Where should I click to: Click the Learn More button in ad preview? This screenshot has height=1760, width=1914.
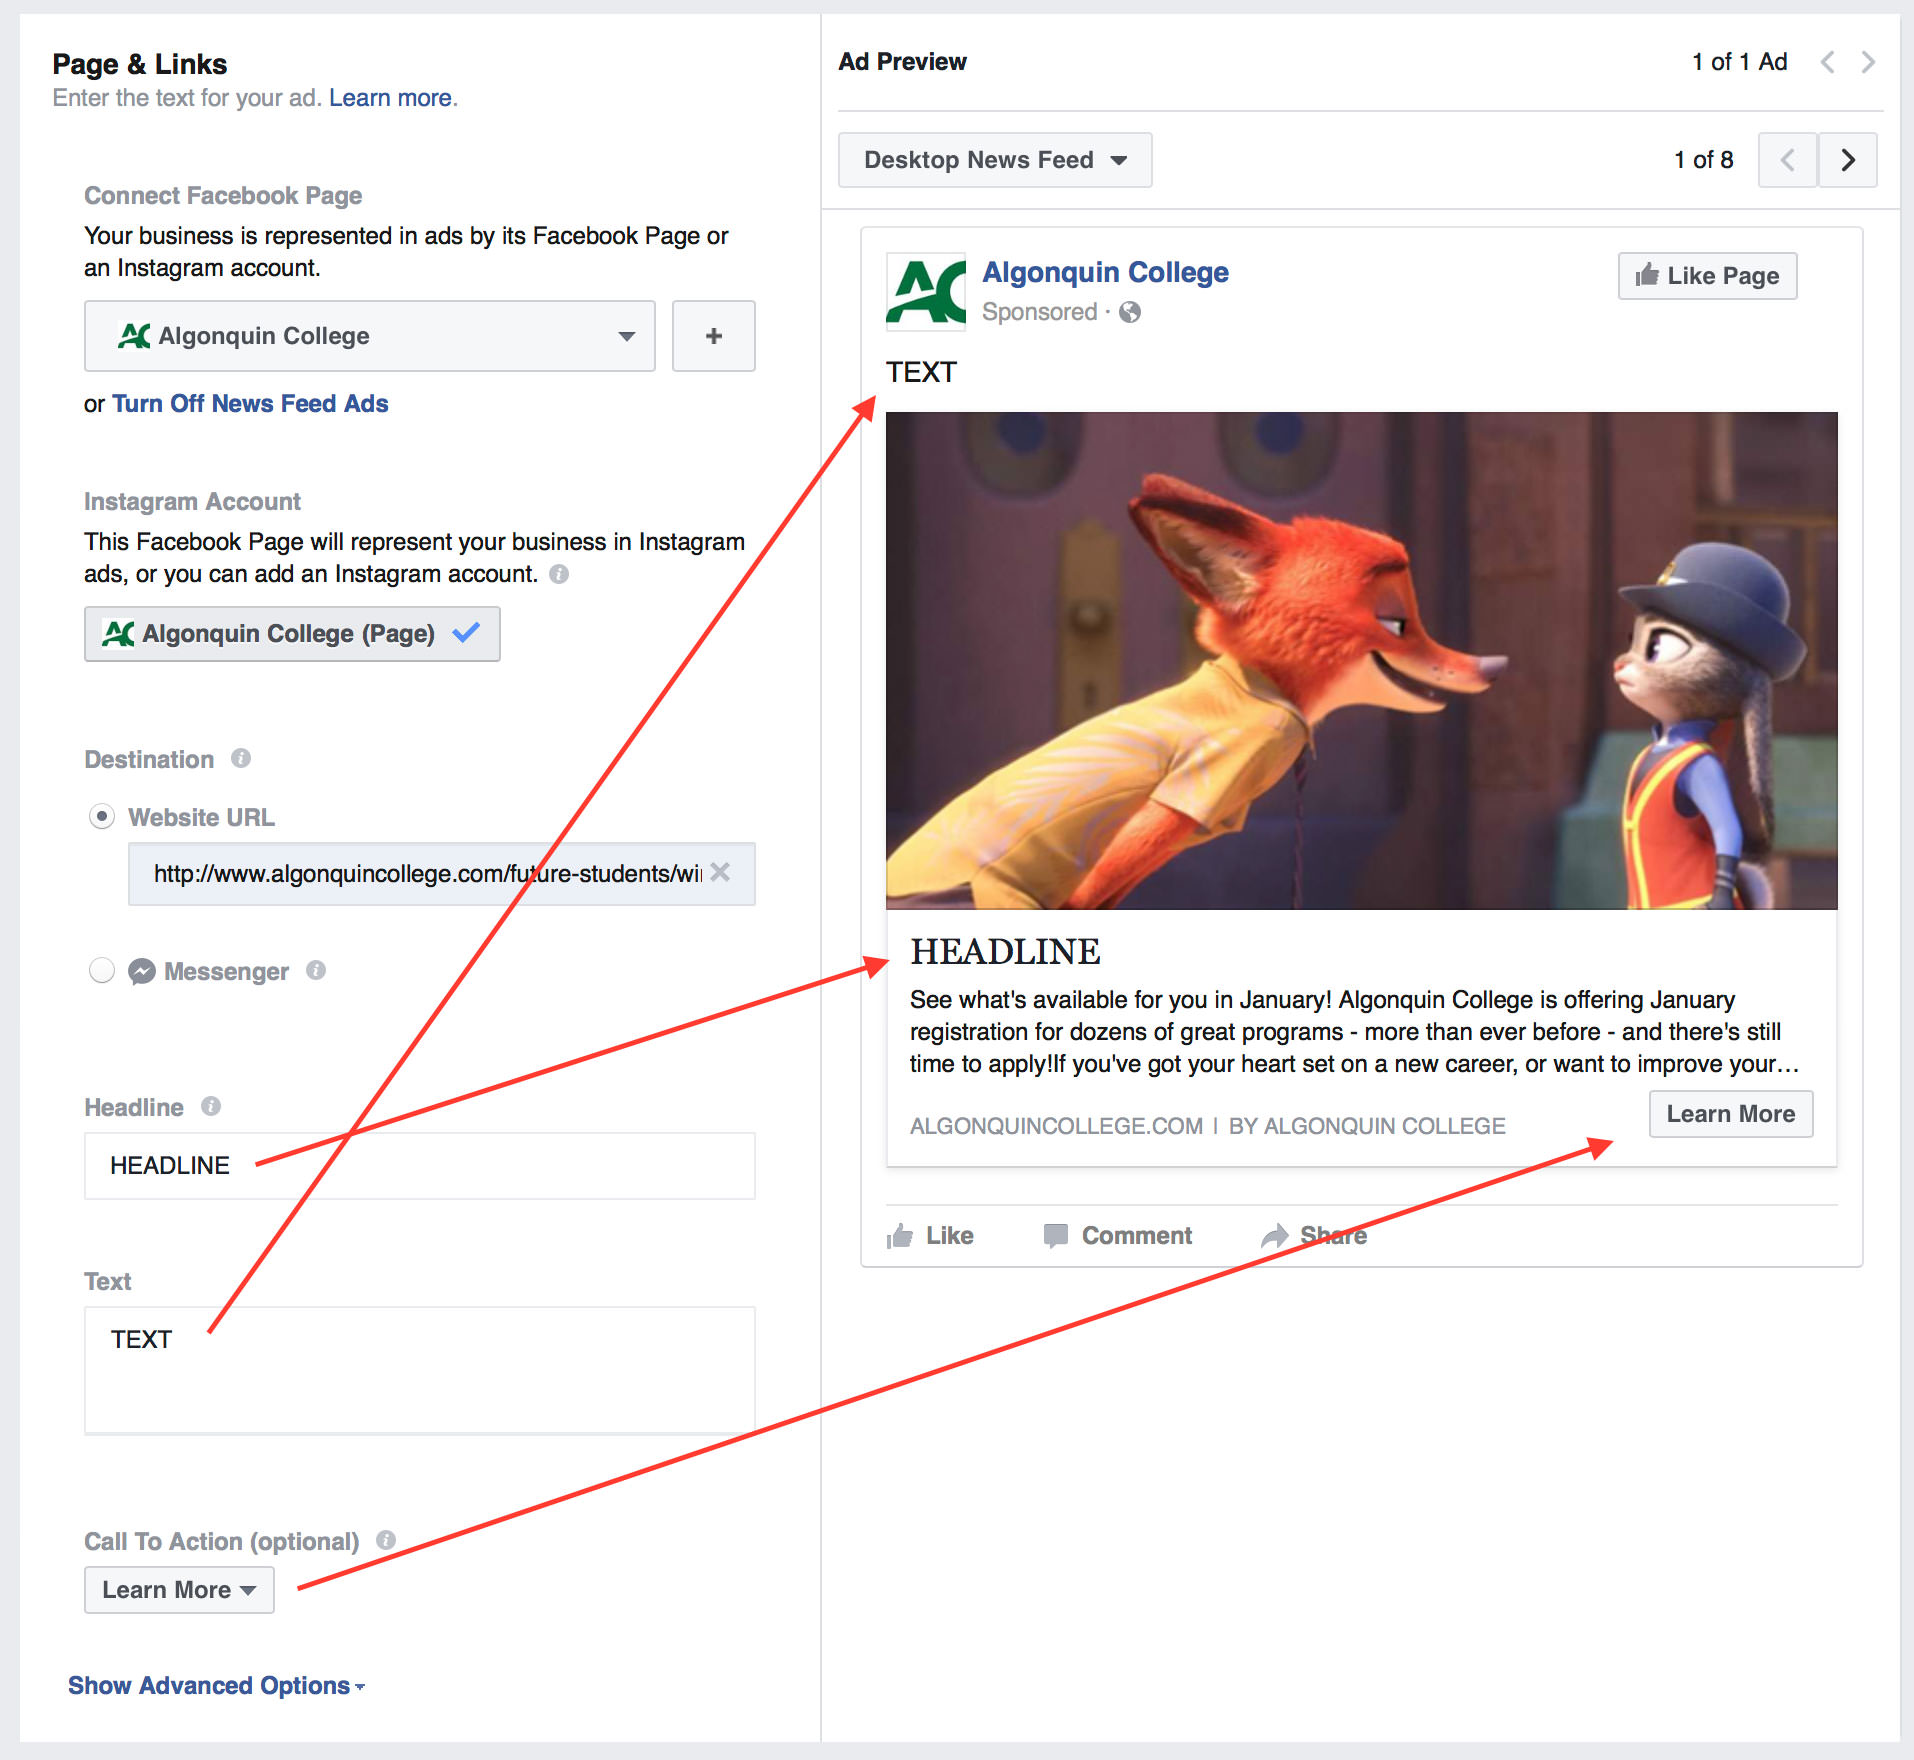pos(1730,1114)
